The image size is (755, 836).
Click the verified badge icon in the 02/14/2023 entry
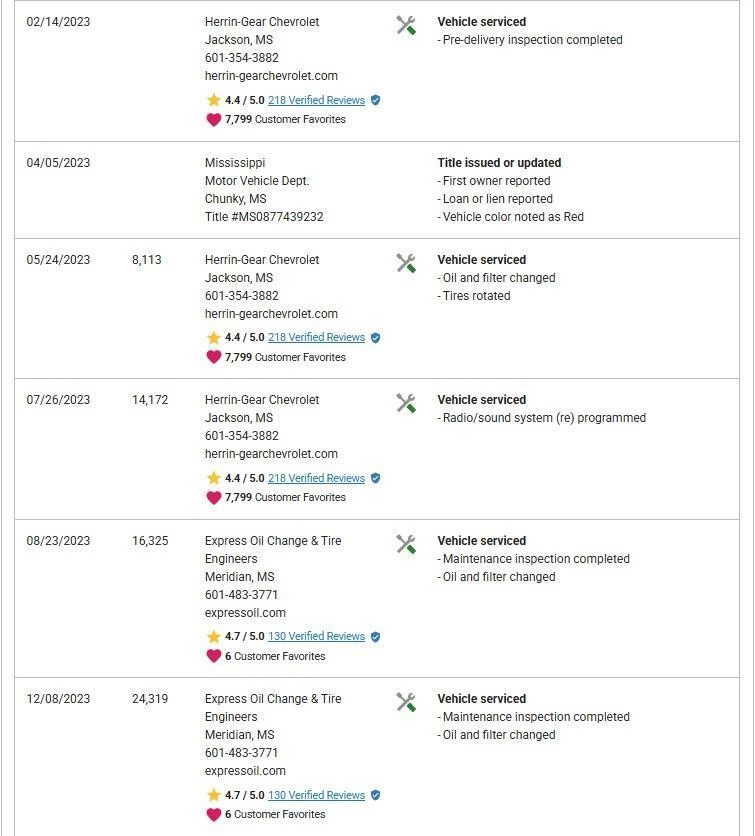pos(376,100)
